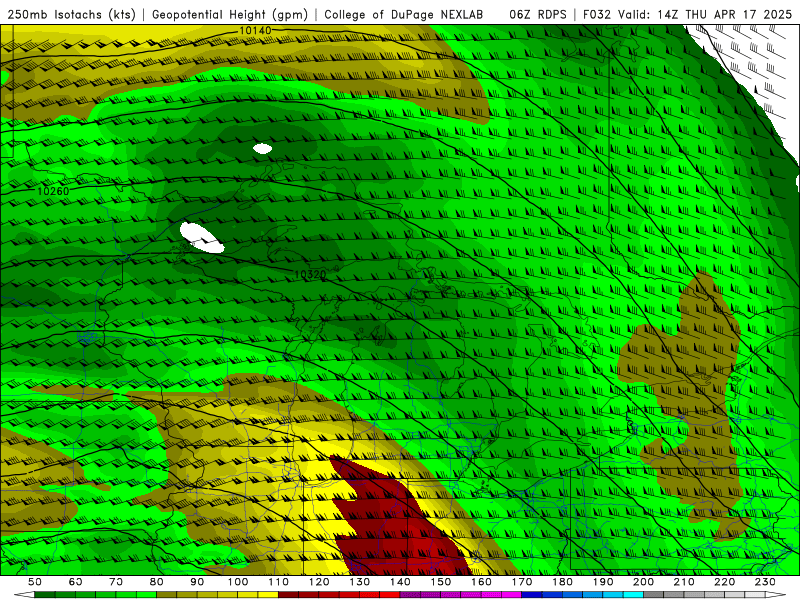Pick the cyan legend swatch before 200
This screenshot has height=600, width=800.
634,595
